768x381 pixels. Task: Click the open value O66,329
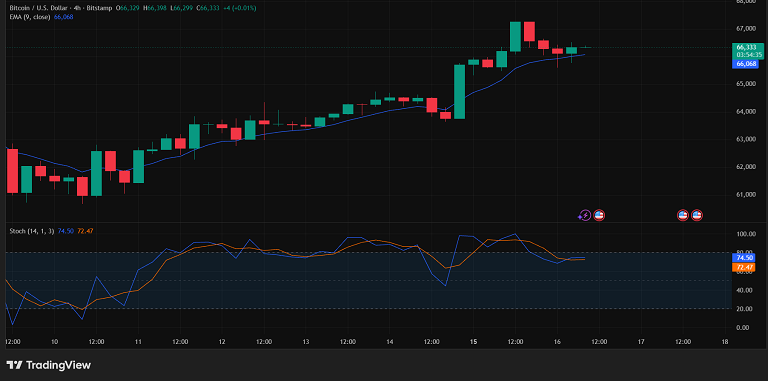point(127,8)
